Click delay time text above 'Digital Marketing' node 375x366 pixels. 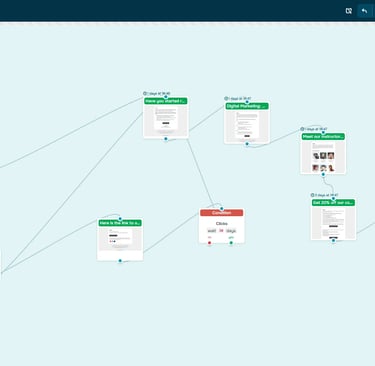click(x=240, y=99)
